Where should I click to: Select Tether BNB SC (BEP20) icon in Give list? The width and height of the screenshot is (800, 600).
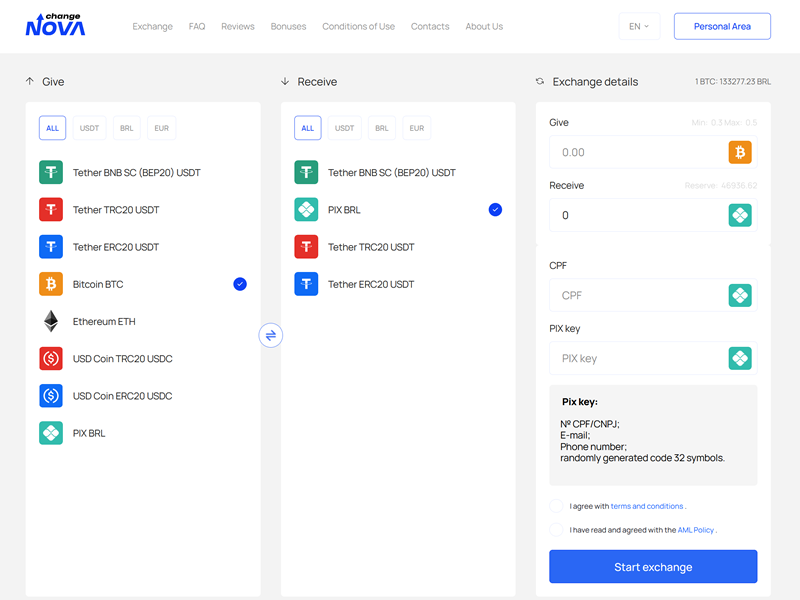[51, 172]
